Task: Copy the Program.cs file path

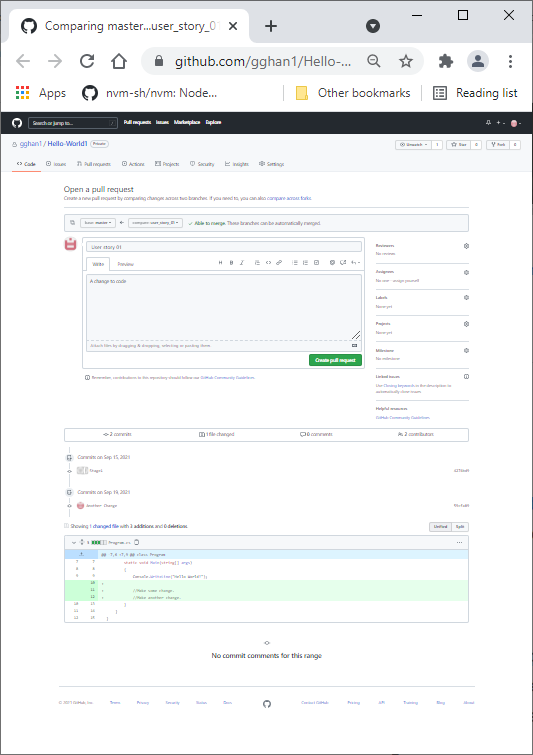Action: click(137, 543)
